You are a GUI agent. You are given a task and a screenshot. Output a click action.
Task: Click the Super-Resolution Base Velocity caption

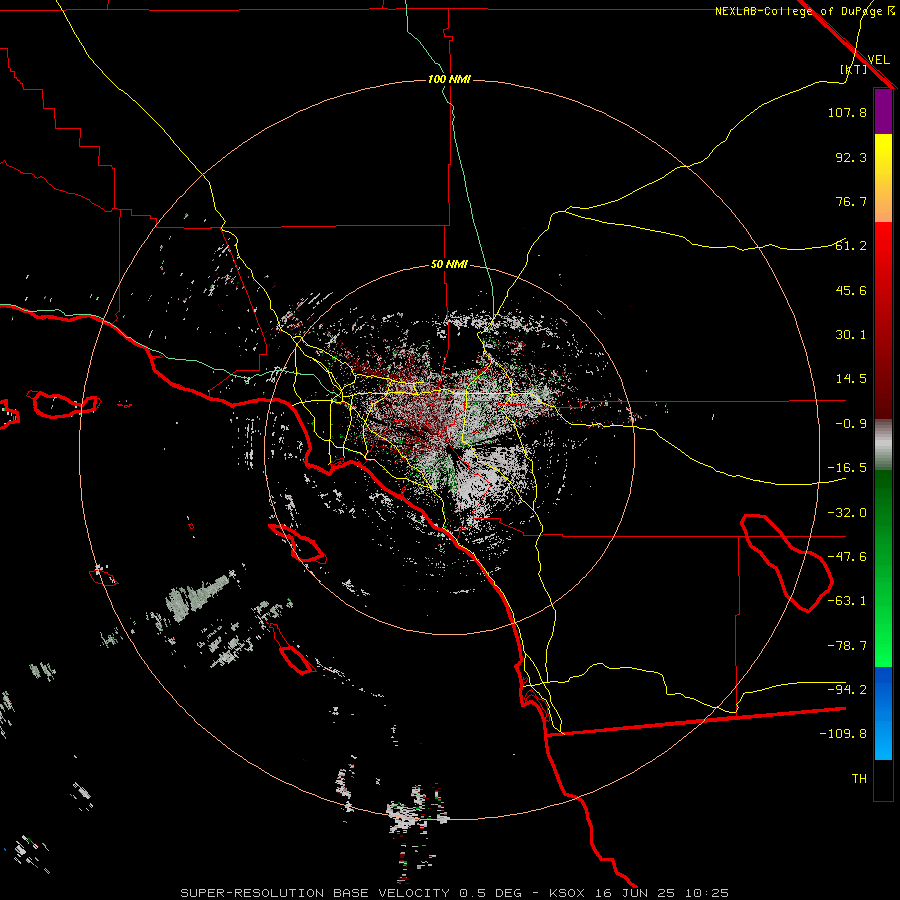[454, 893]
